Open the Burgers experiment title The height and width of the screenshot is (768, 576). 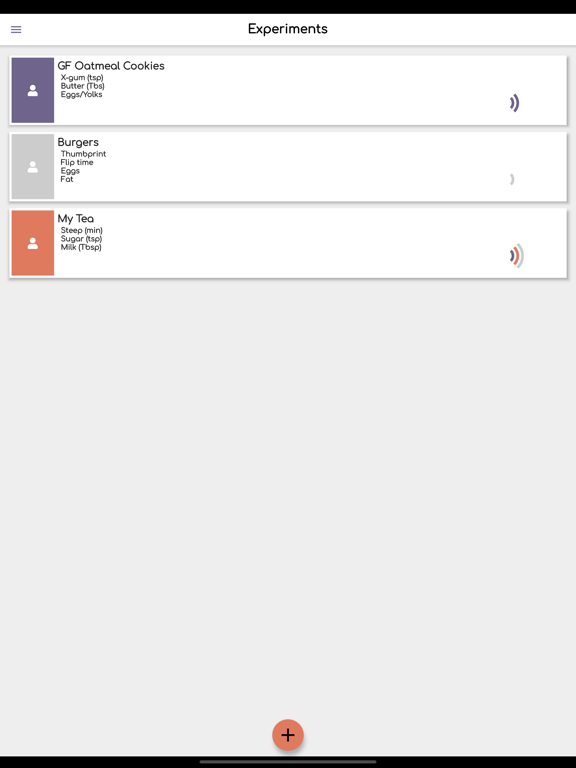(x=78, y=142)
